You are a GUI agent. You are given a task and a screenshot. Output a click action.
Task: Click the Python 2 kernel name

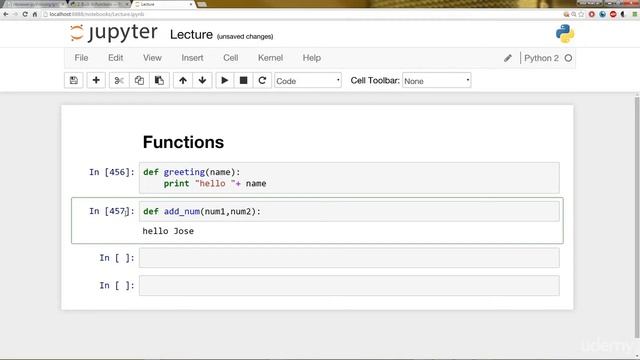pos(541,58)
